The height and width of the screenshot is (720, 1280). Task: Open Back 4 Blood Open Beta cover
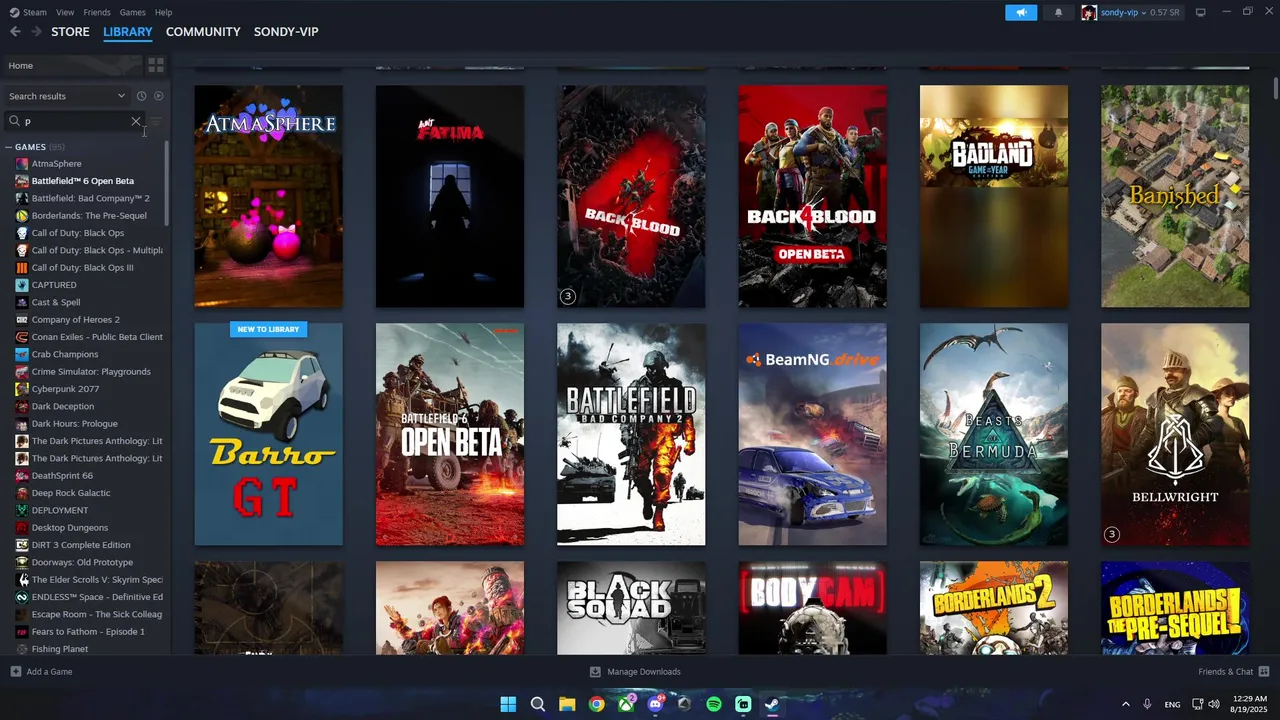[x=812, y=196]
